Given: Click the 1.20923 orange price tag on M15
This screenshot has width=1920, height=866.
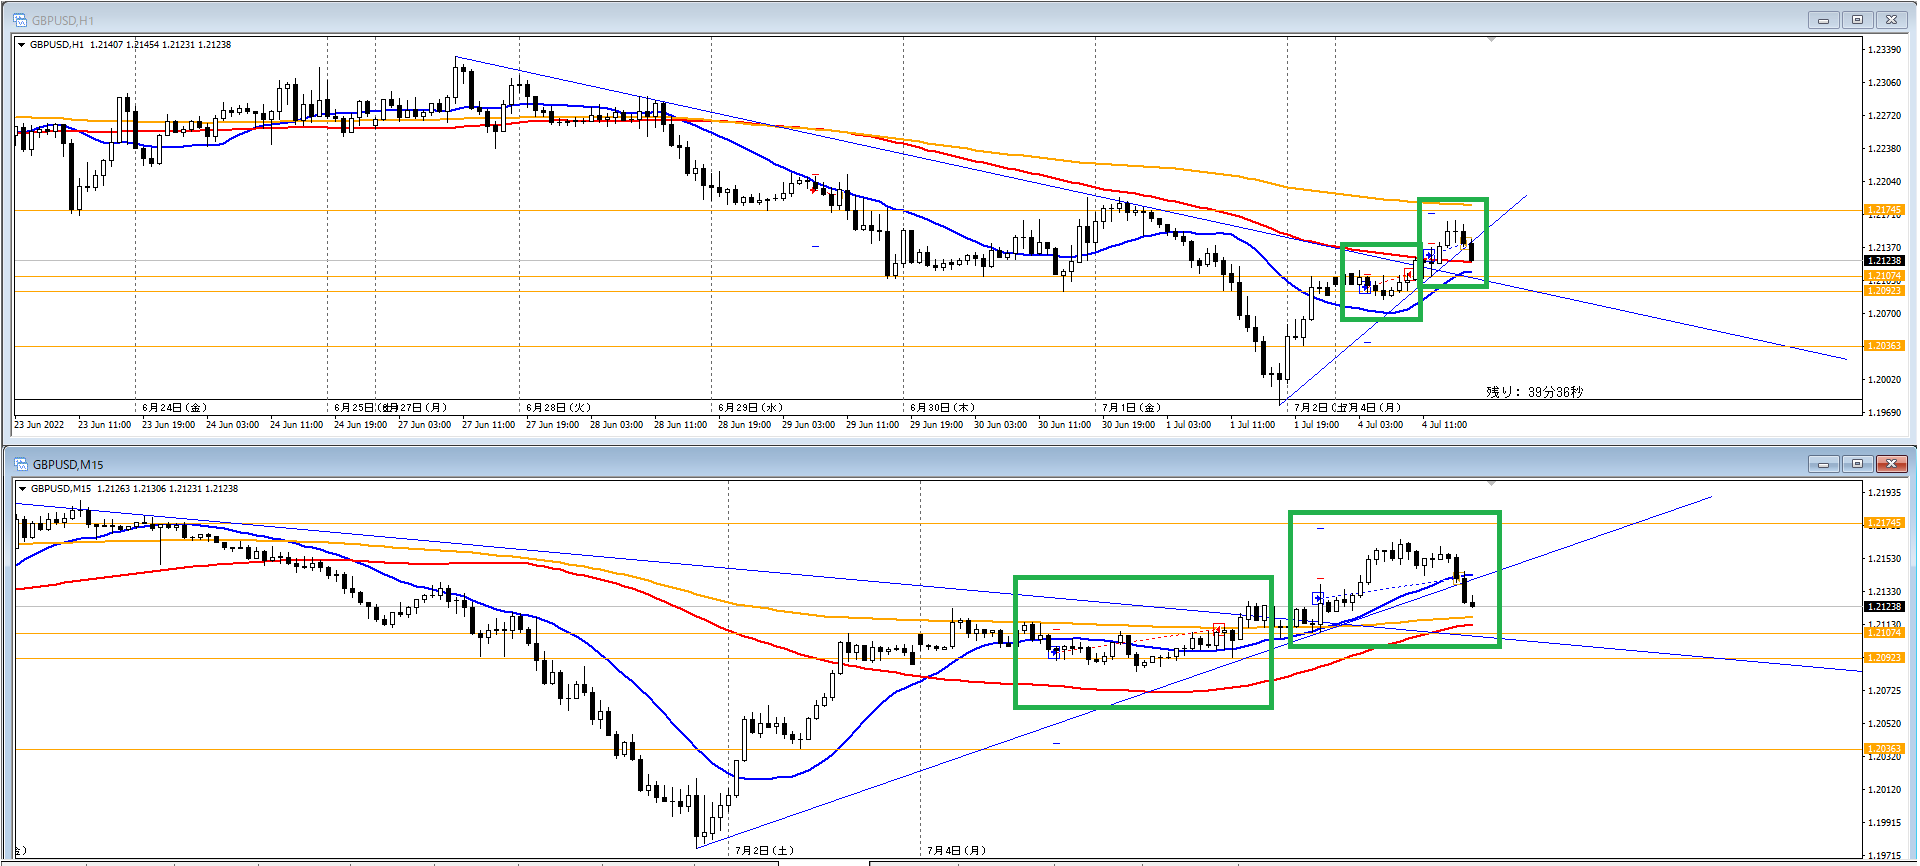Looking at the screenshot, I should click(1884, 658).
